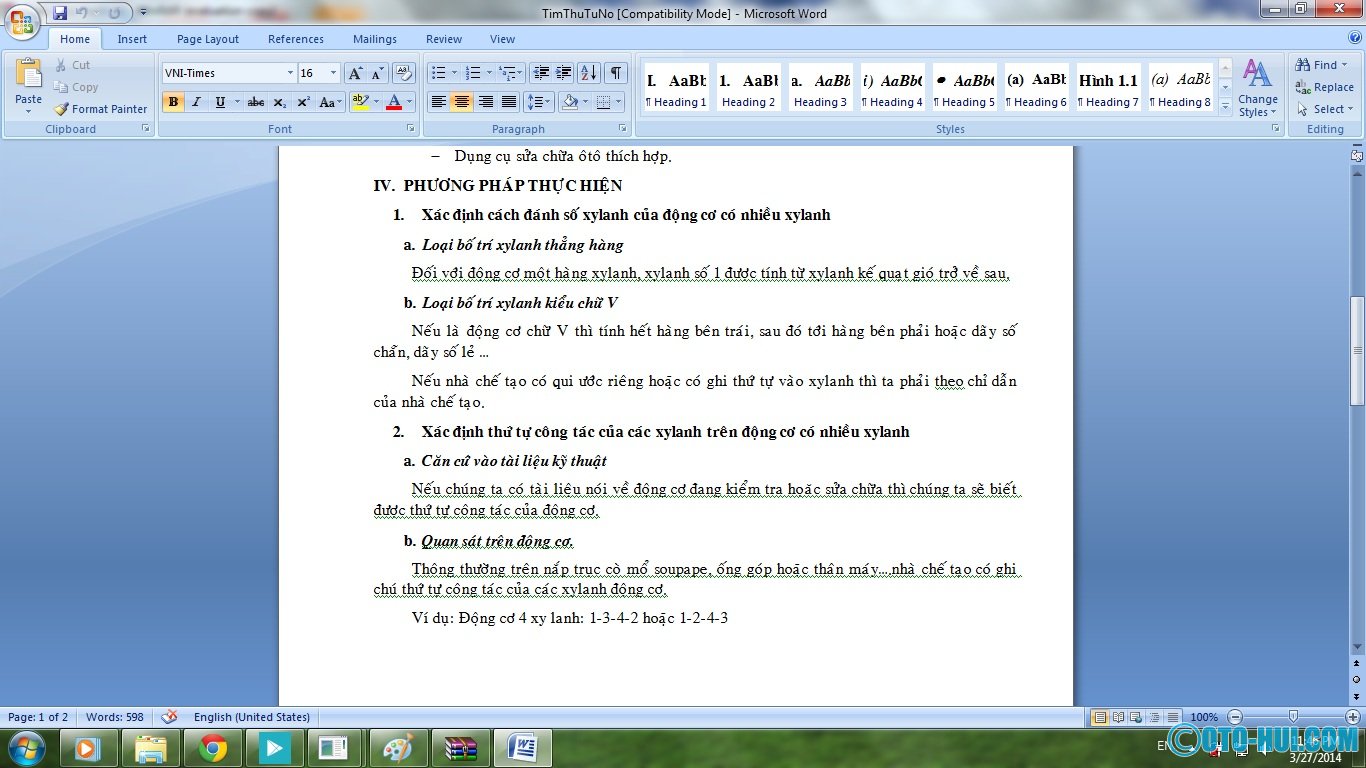This screenshot has height=768, width=1366.
Task: Apply the Heading 7 Hình 1.1 style
Action: pos(1108,88)
